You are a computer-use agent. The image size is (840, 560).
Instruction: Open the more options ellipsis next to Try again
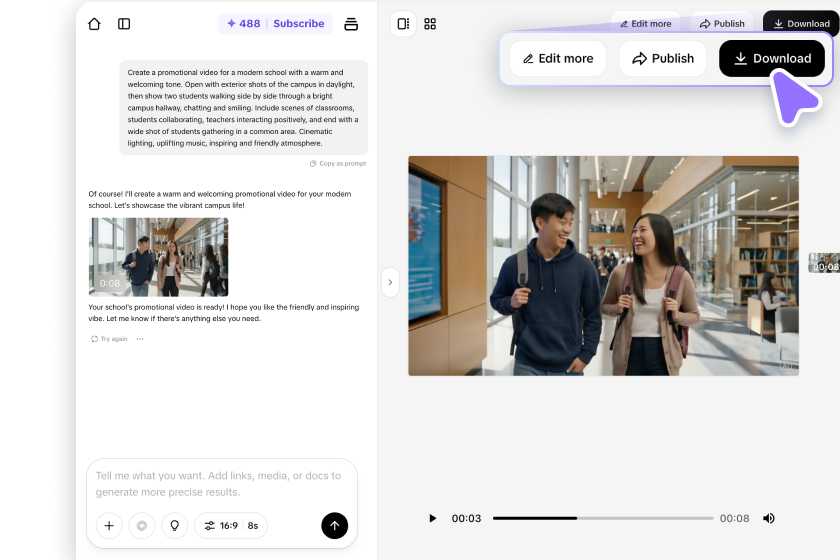(x=140, y=339)
